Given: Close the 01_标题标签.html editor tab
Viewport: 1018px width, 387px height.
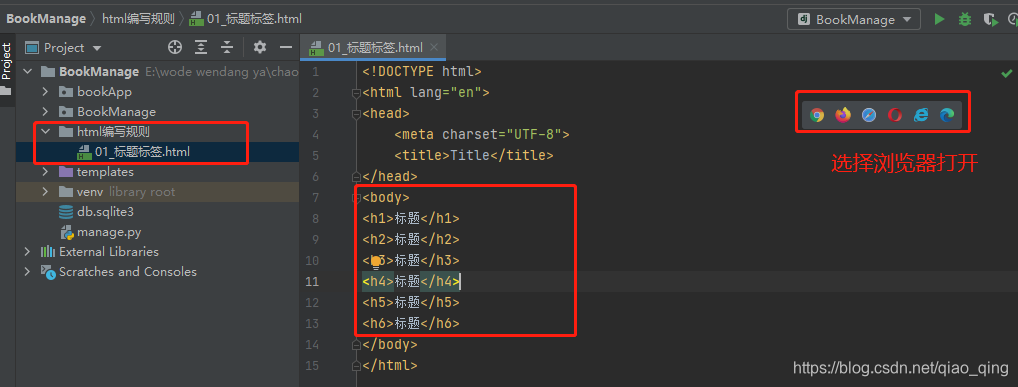Looking at the screenshot, I should [434, 47].
